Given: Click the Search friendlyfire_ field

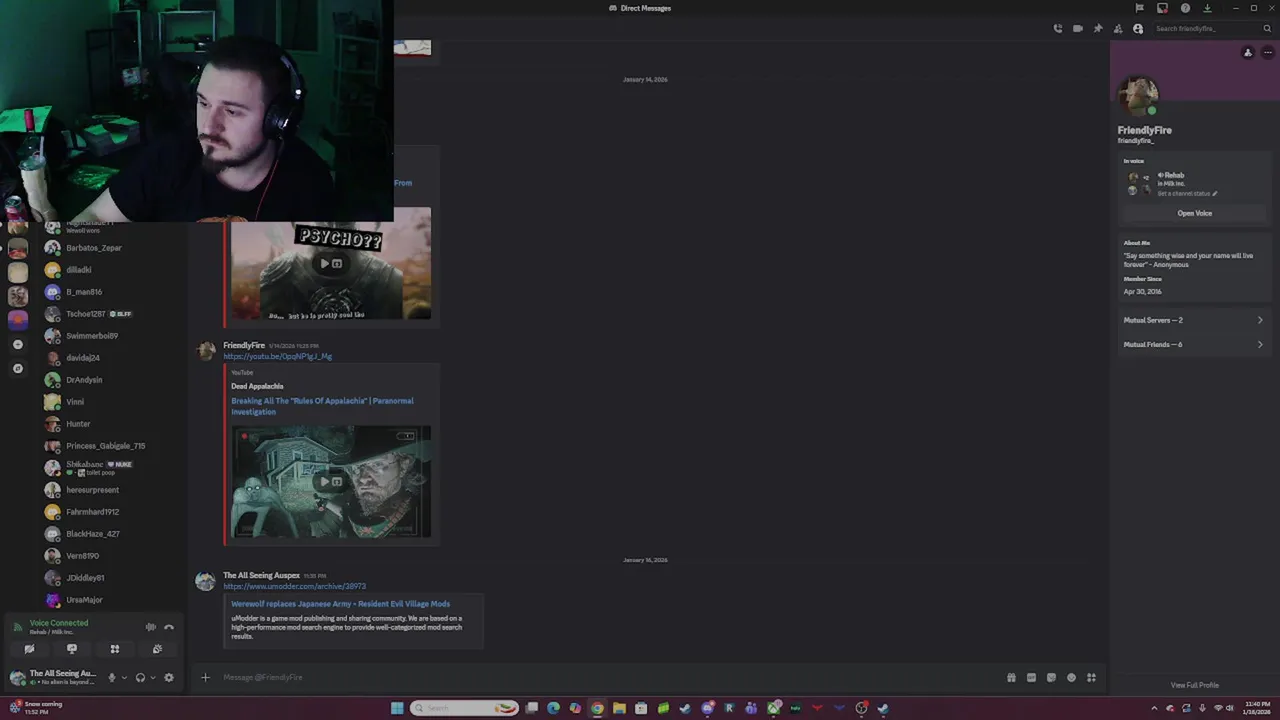Looking at the screenshot, I should tap(1212, 28).
